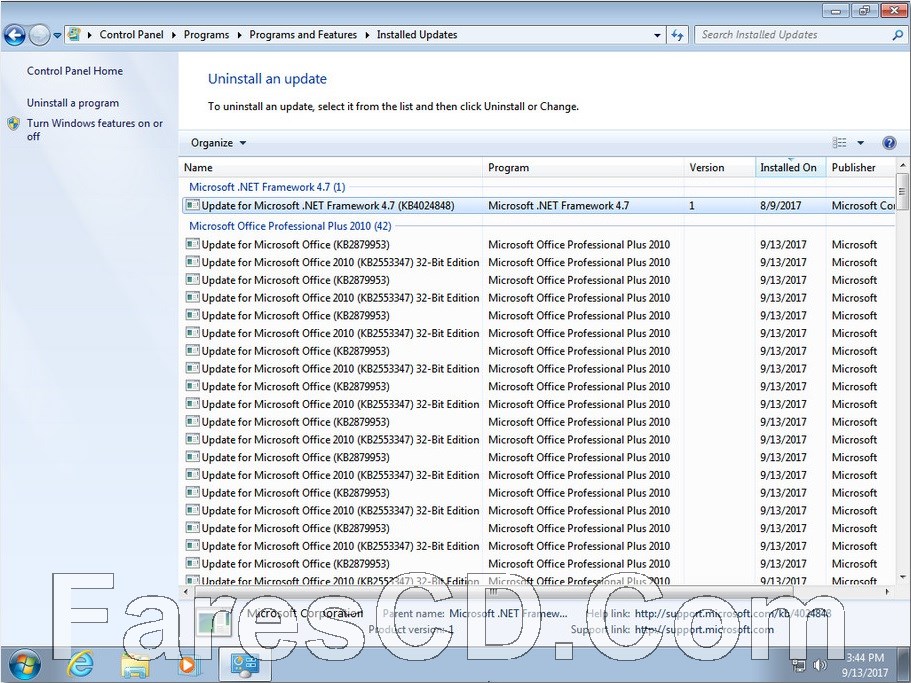Select the KB4024848 .NET Framework update row
The width and height of the screenshot is (911, 683).
click(538, 206)
